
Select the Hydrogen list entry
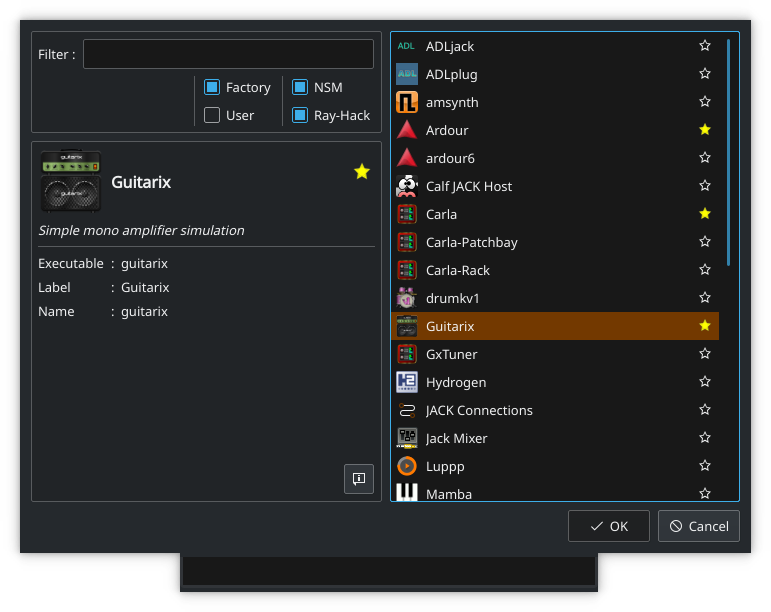point(555,382)
